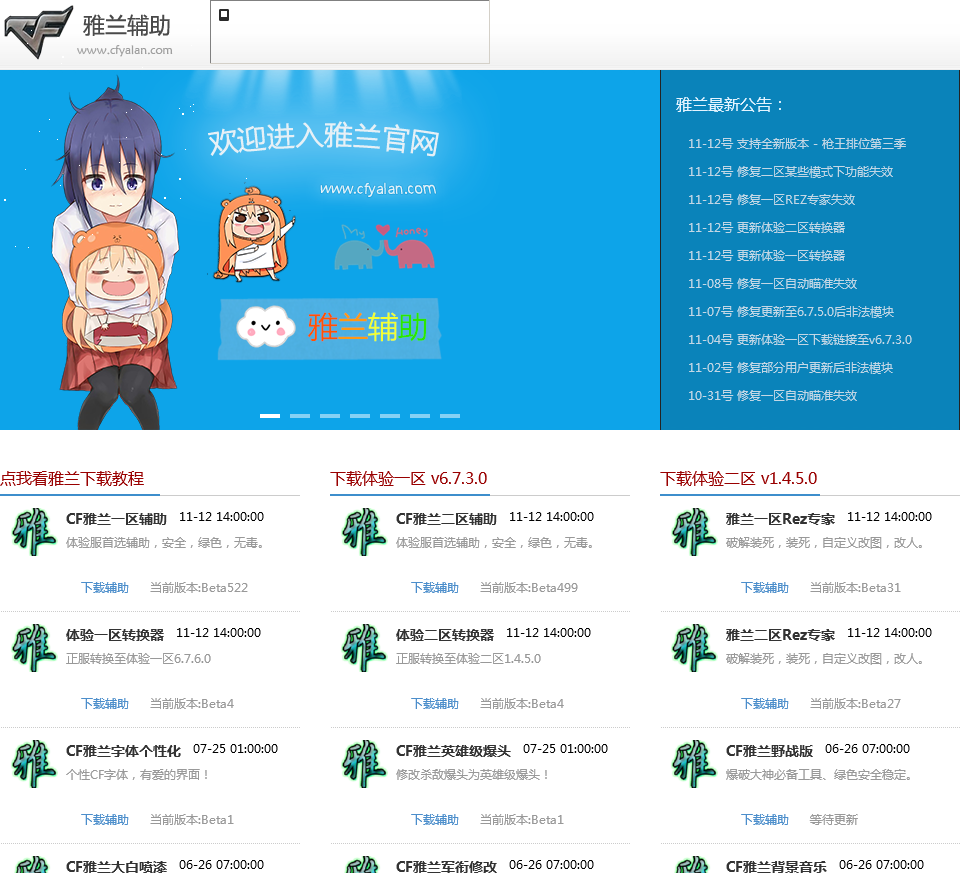Click the 雅兰二区Rez专家 title
This screenshot has width=960, height=873.
click(x=781, y=635)
